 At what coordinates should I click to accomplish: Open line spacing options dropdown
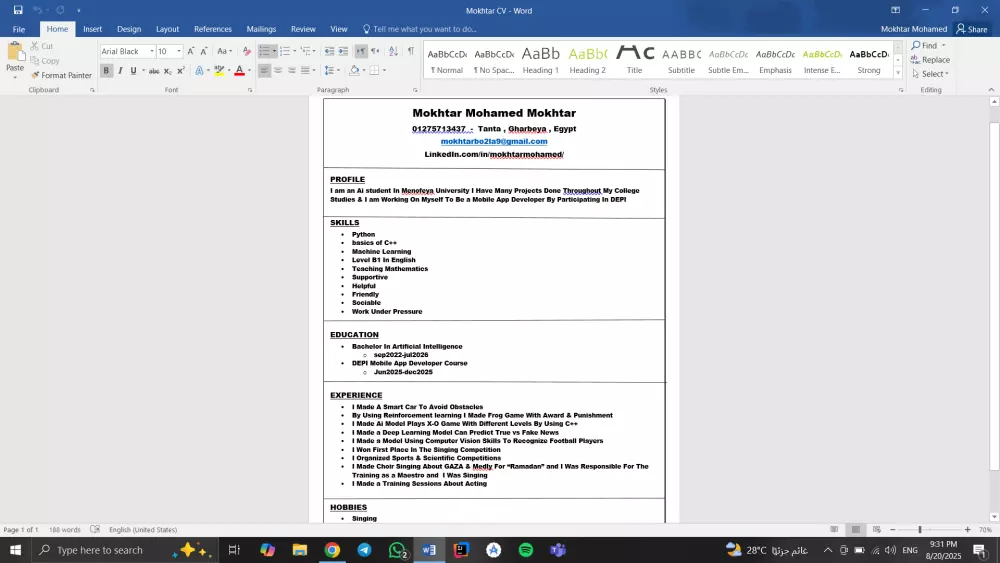pos(332,70)
